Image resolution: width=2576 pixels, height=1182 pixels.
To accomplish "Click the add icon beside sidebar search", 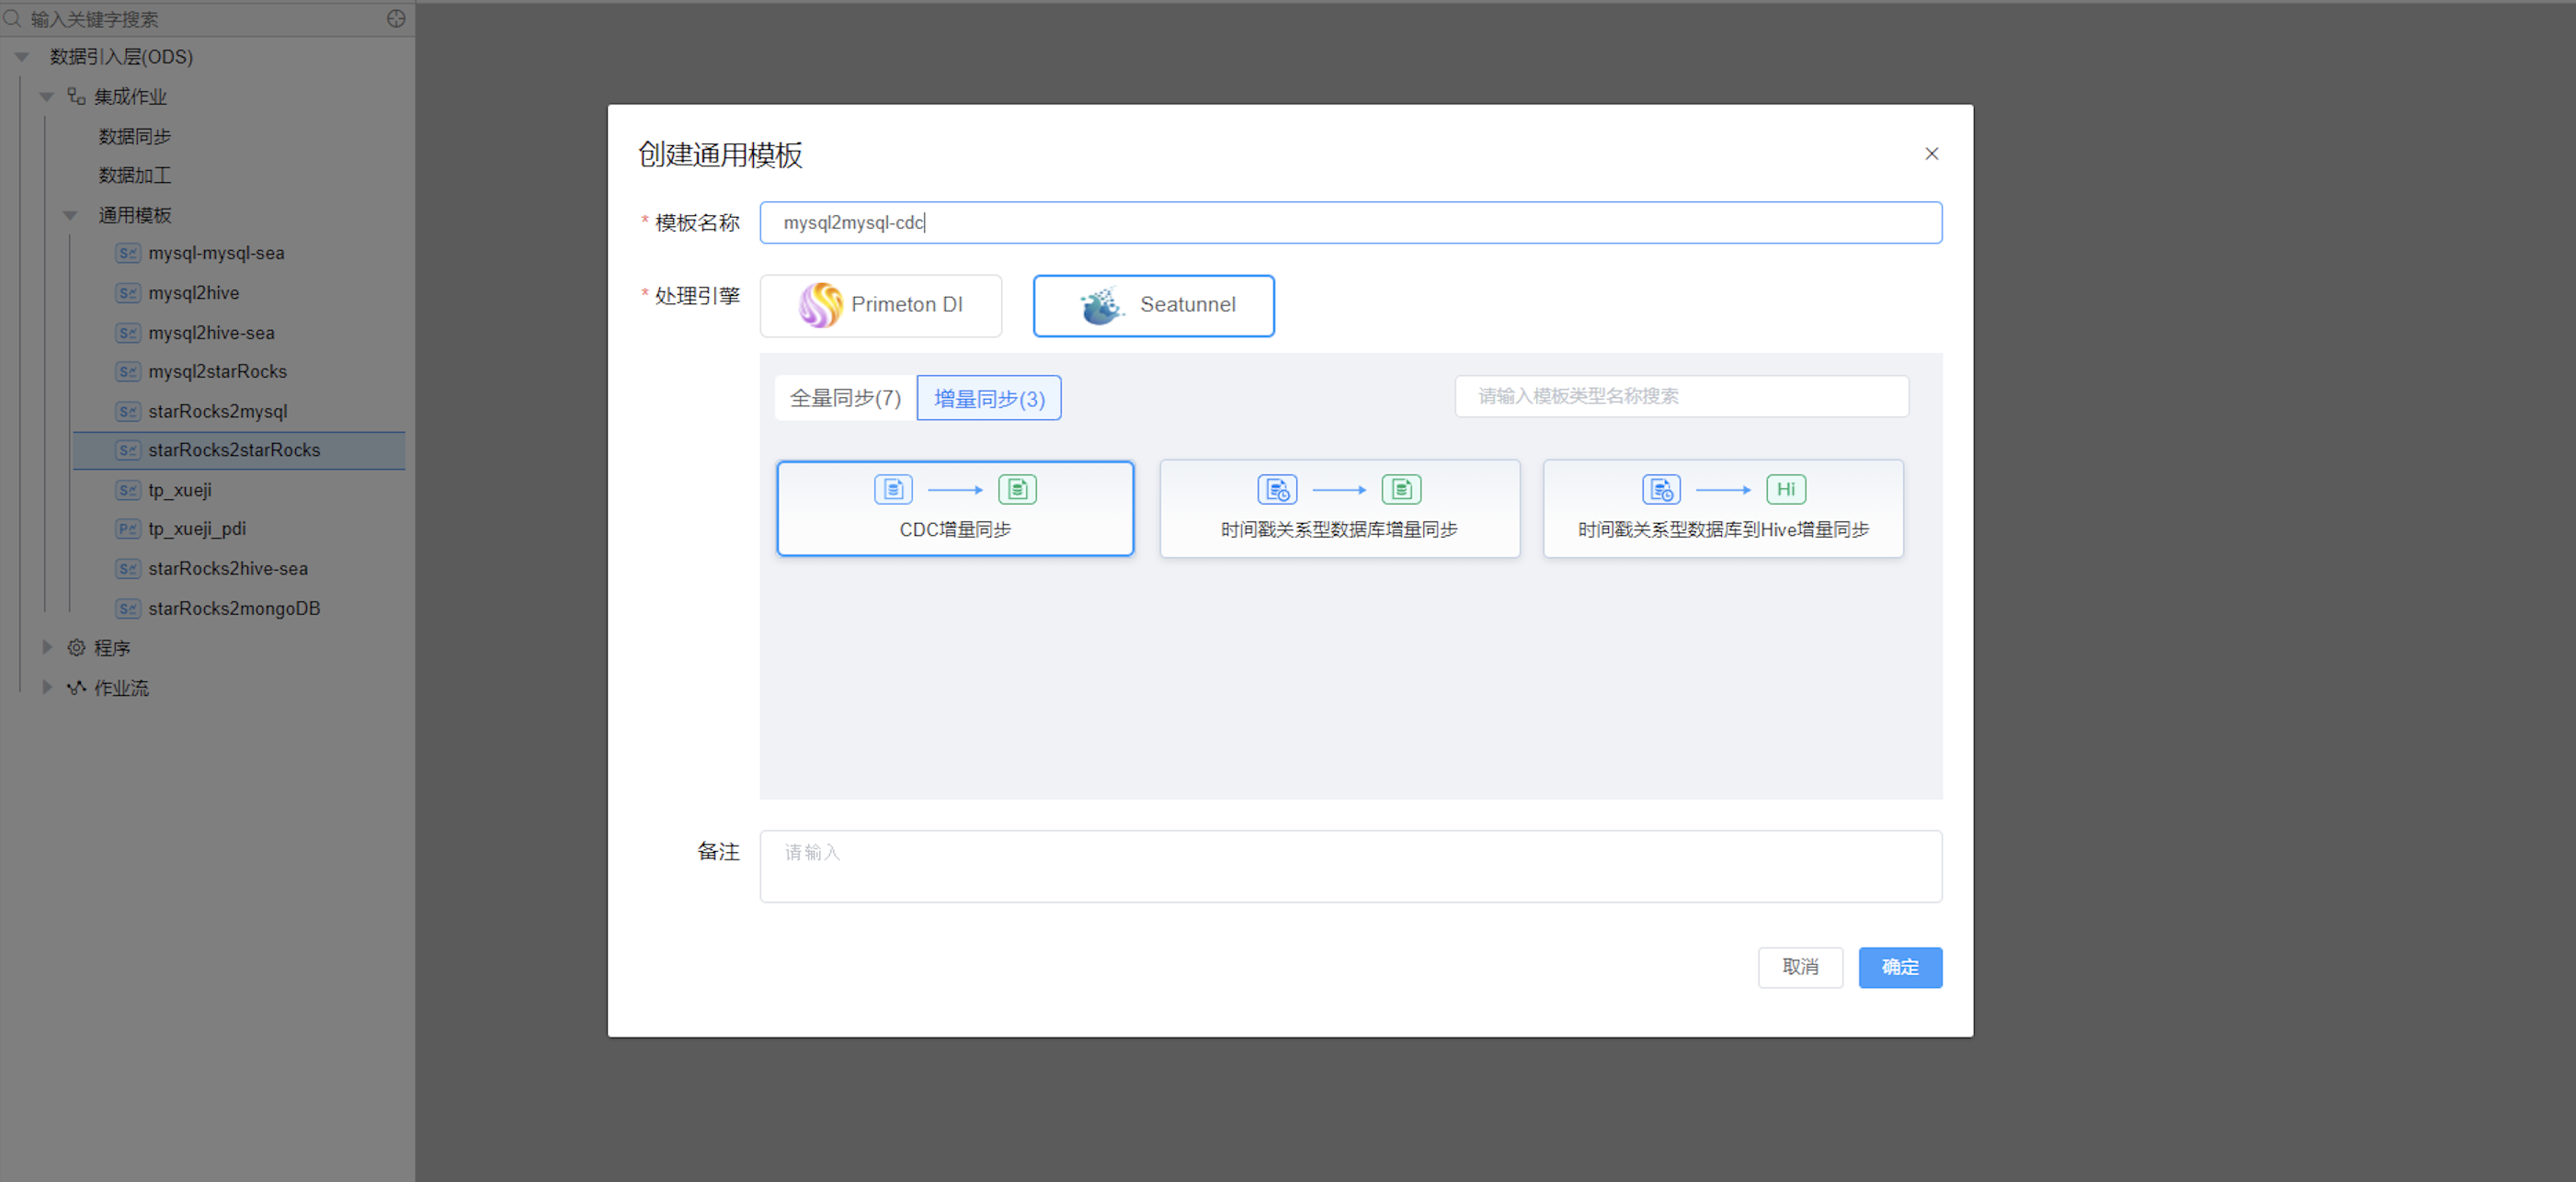I will 396,19.
